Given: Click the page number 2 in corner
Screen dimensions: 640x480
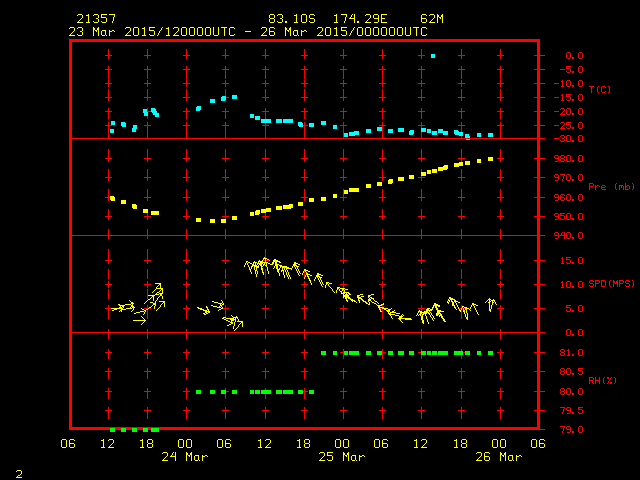Looking at the screenshot, I should (19, 474).
